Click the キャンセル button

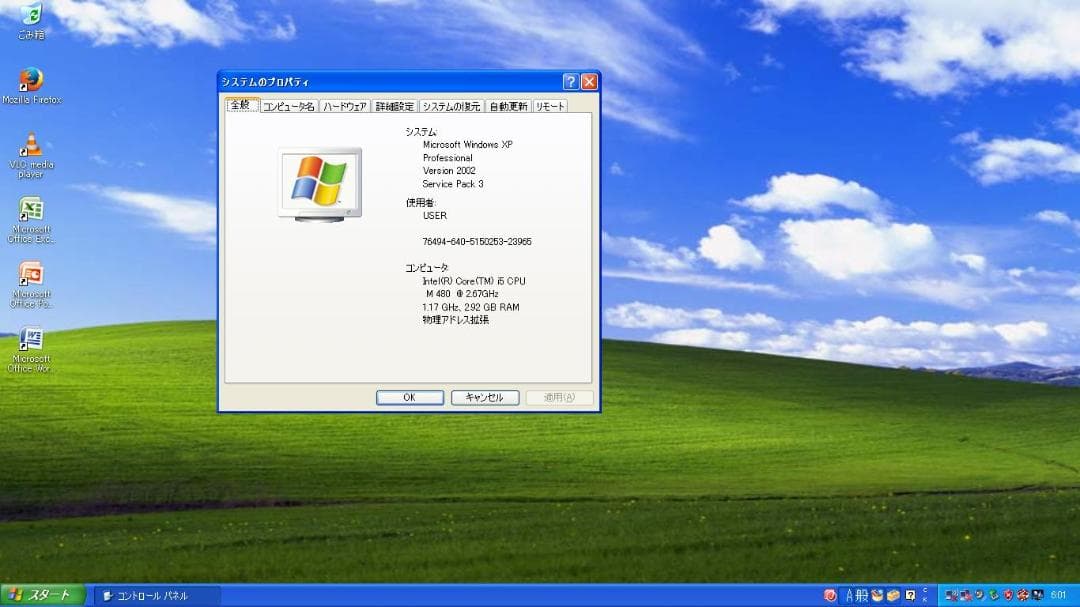coord(484,397)
